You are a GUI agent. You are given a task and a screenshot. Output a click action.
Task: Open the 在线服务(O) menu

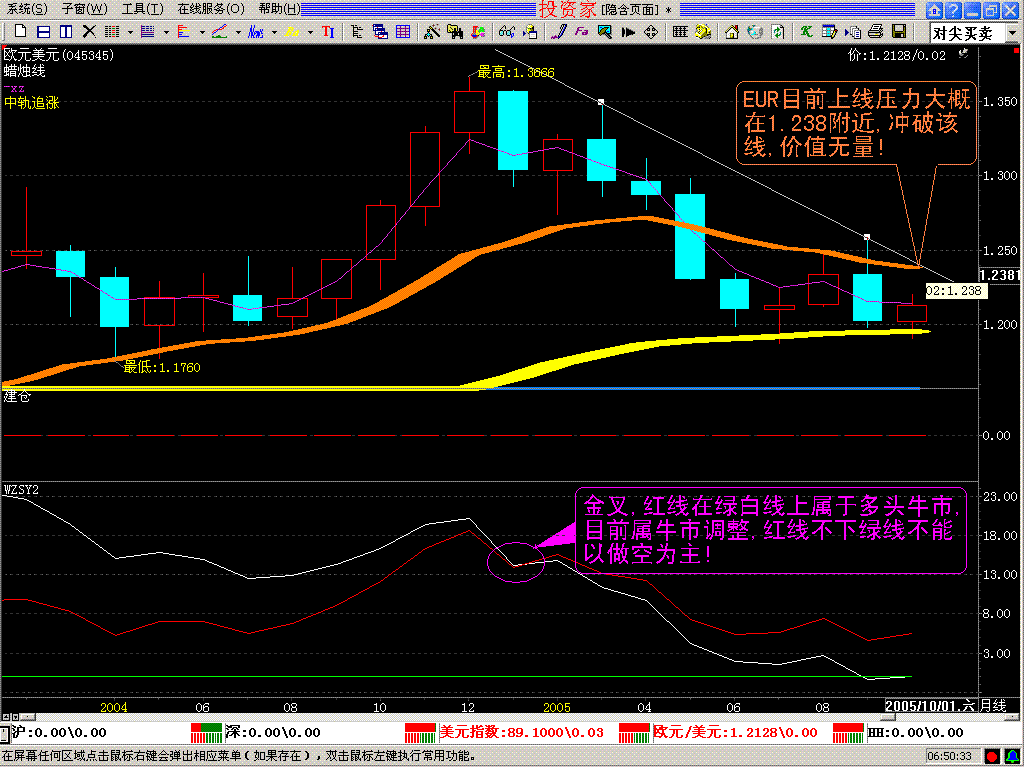coord(211,9)
